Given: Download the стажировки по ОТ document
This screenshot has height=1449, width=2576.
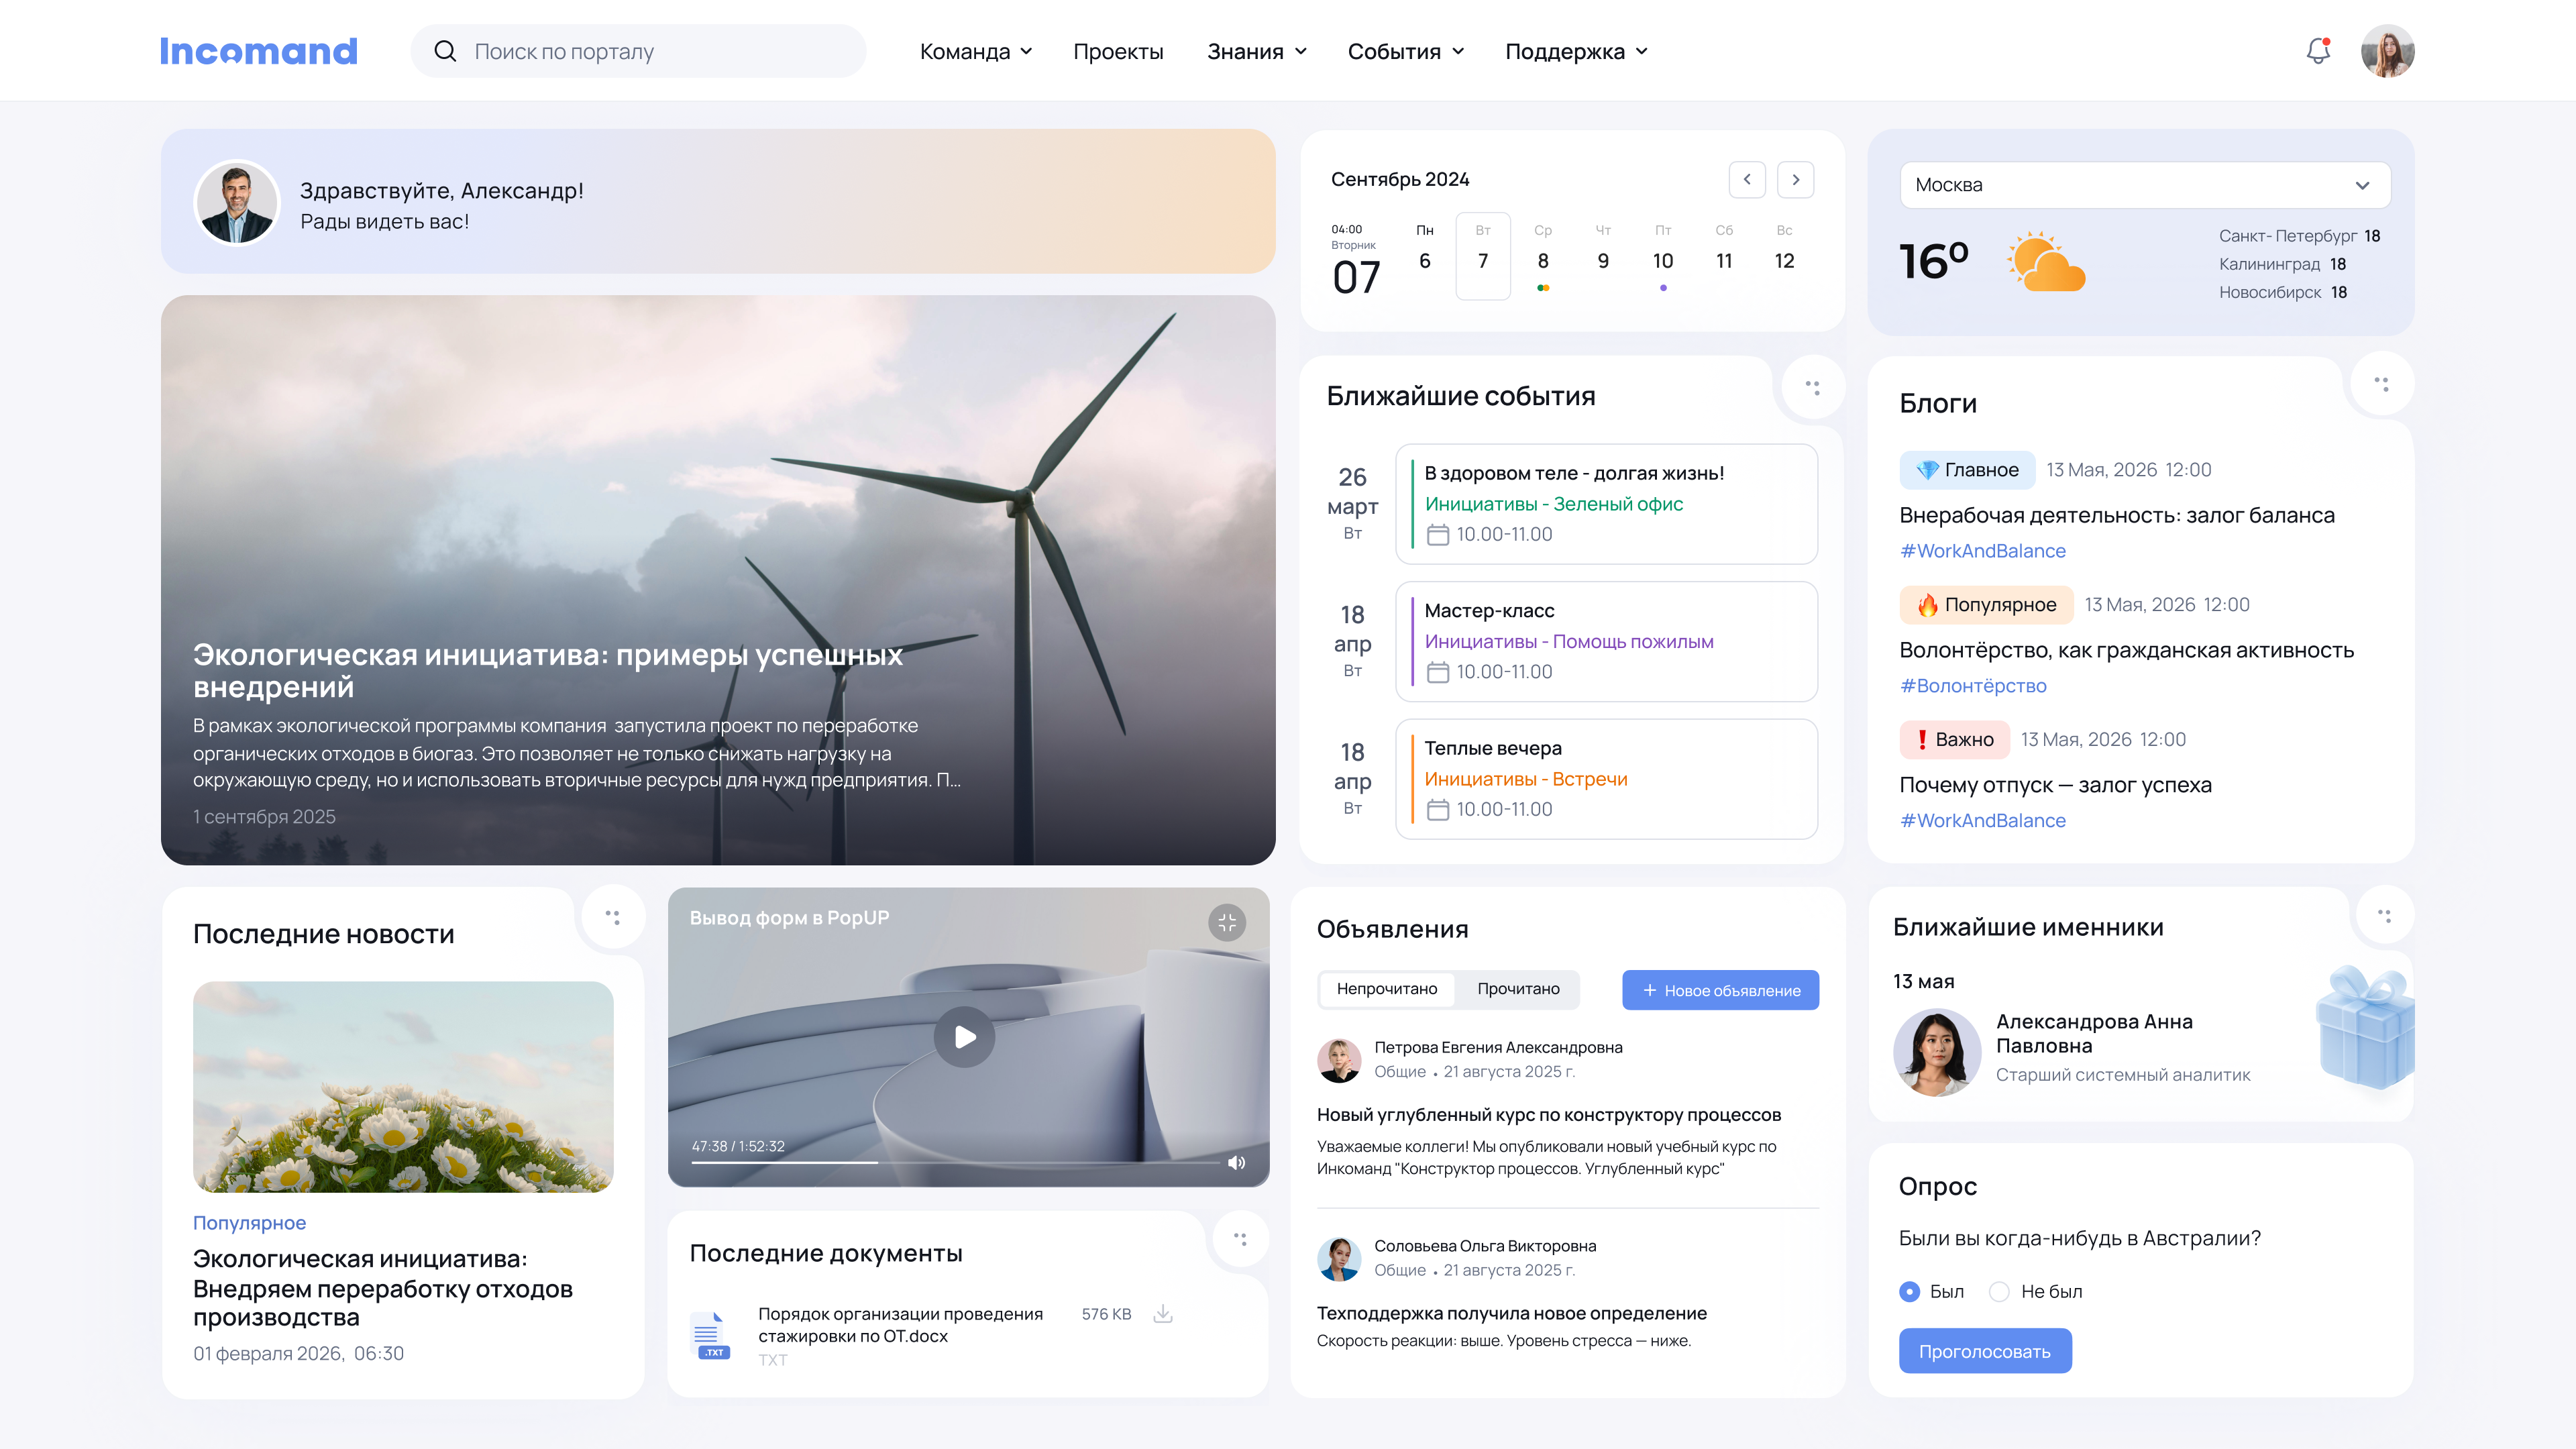Looking at the screenshot, I should [x=1163, y=1313].
